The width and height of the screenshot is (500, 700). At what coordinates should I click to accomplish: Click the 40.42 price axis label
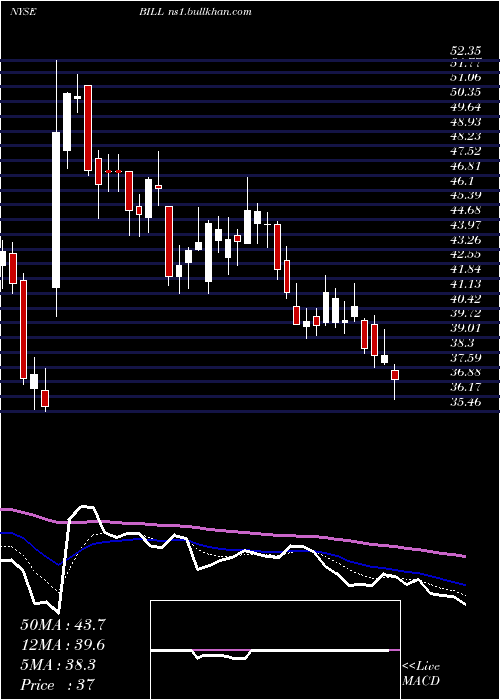pos(466,299)
